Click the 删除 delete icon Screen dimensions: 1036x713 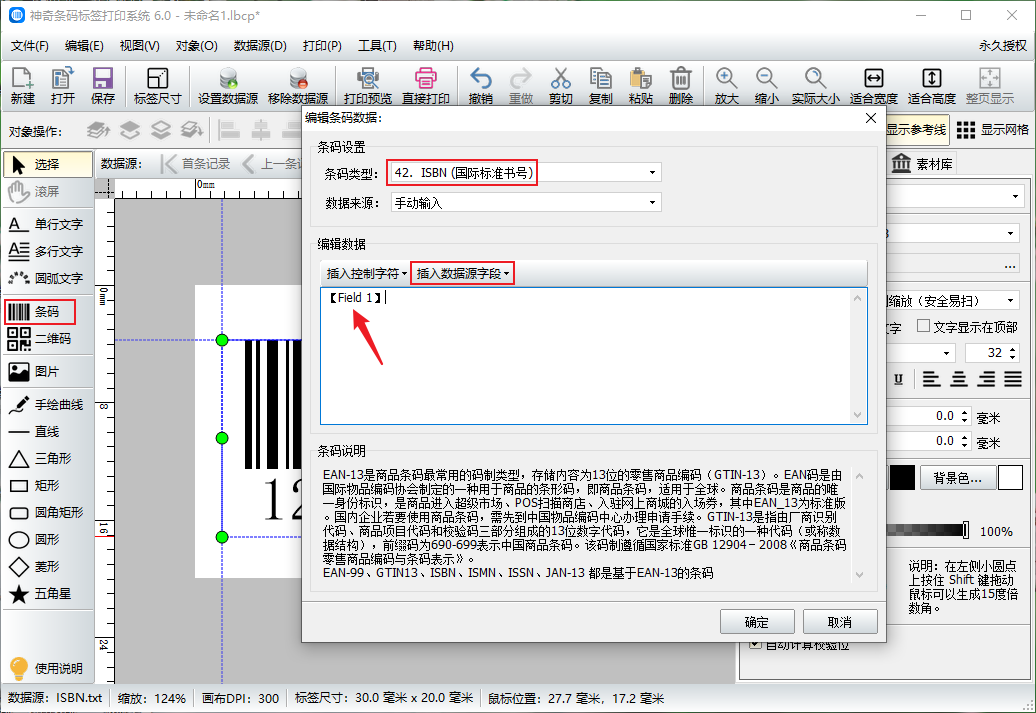(681, 86)
